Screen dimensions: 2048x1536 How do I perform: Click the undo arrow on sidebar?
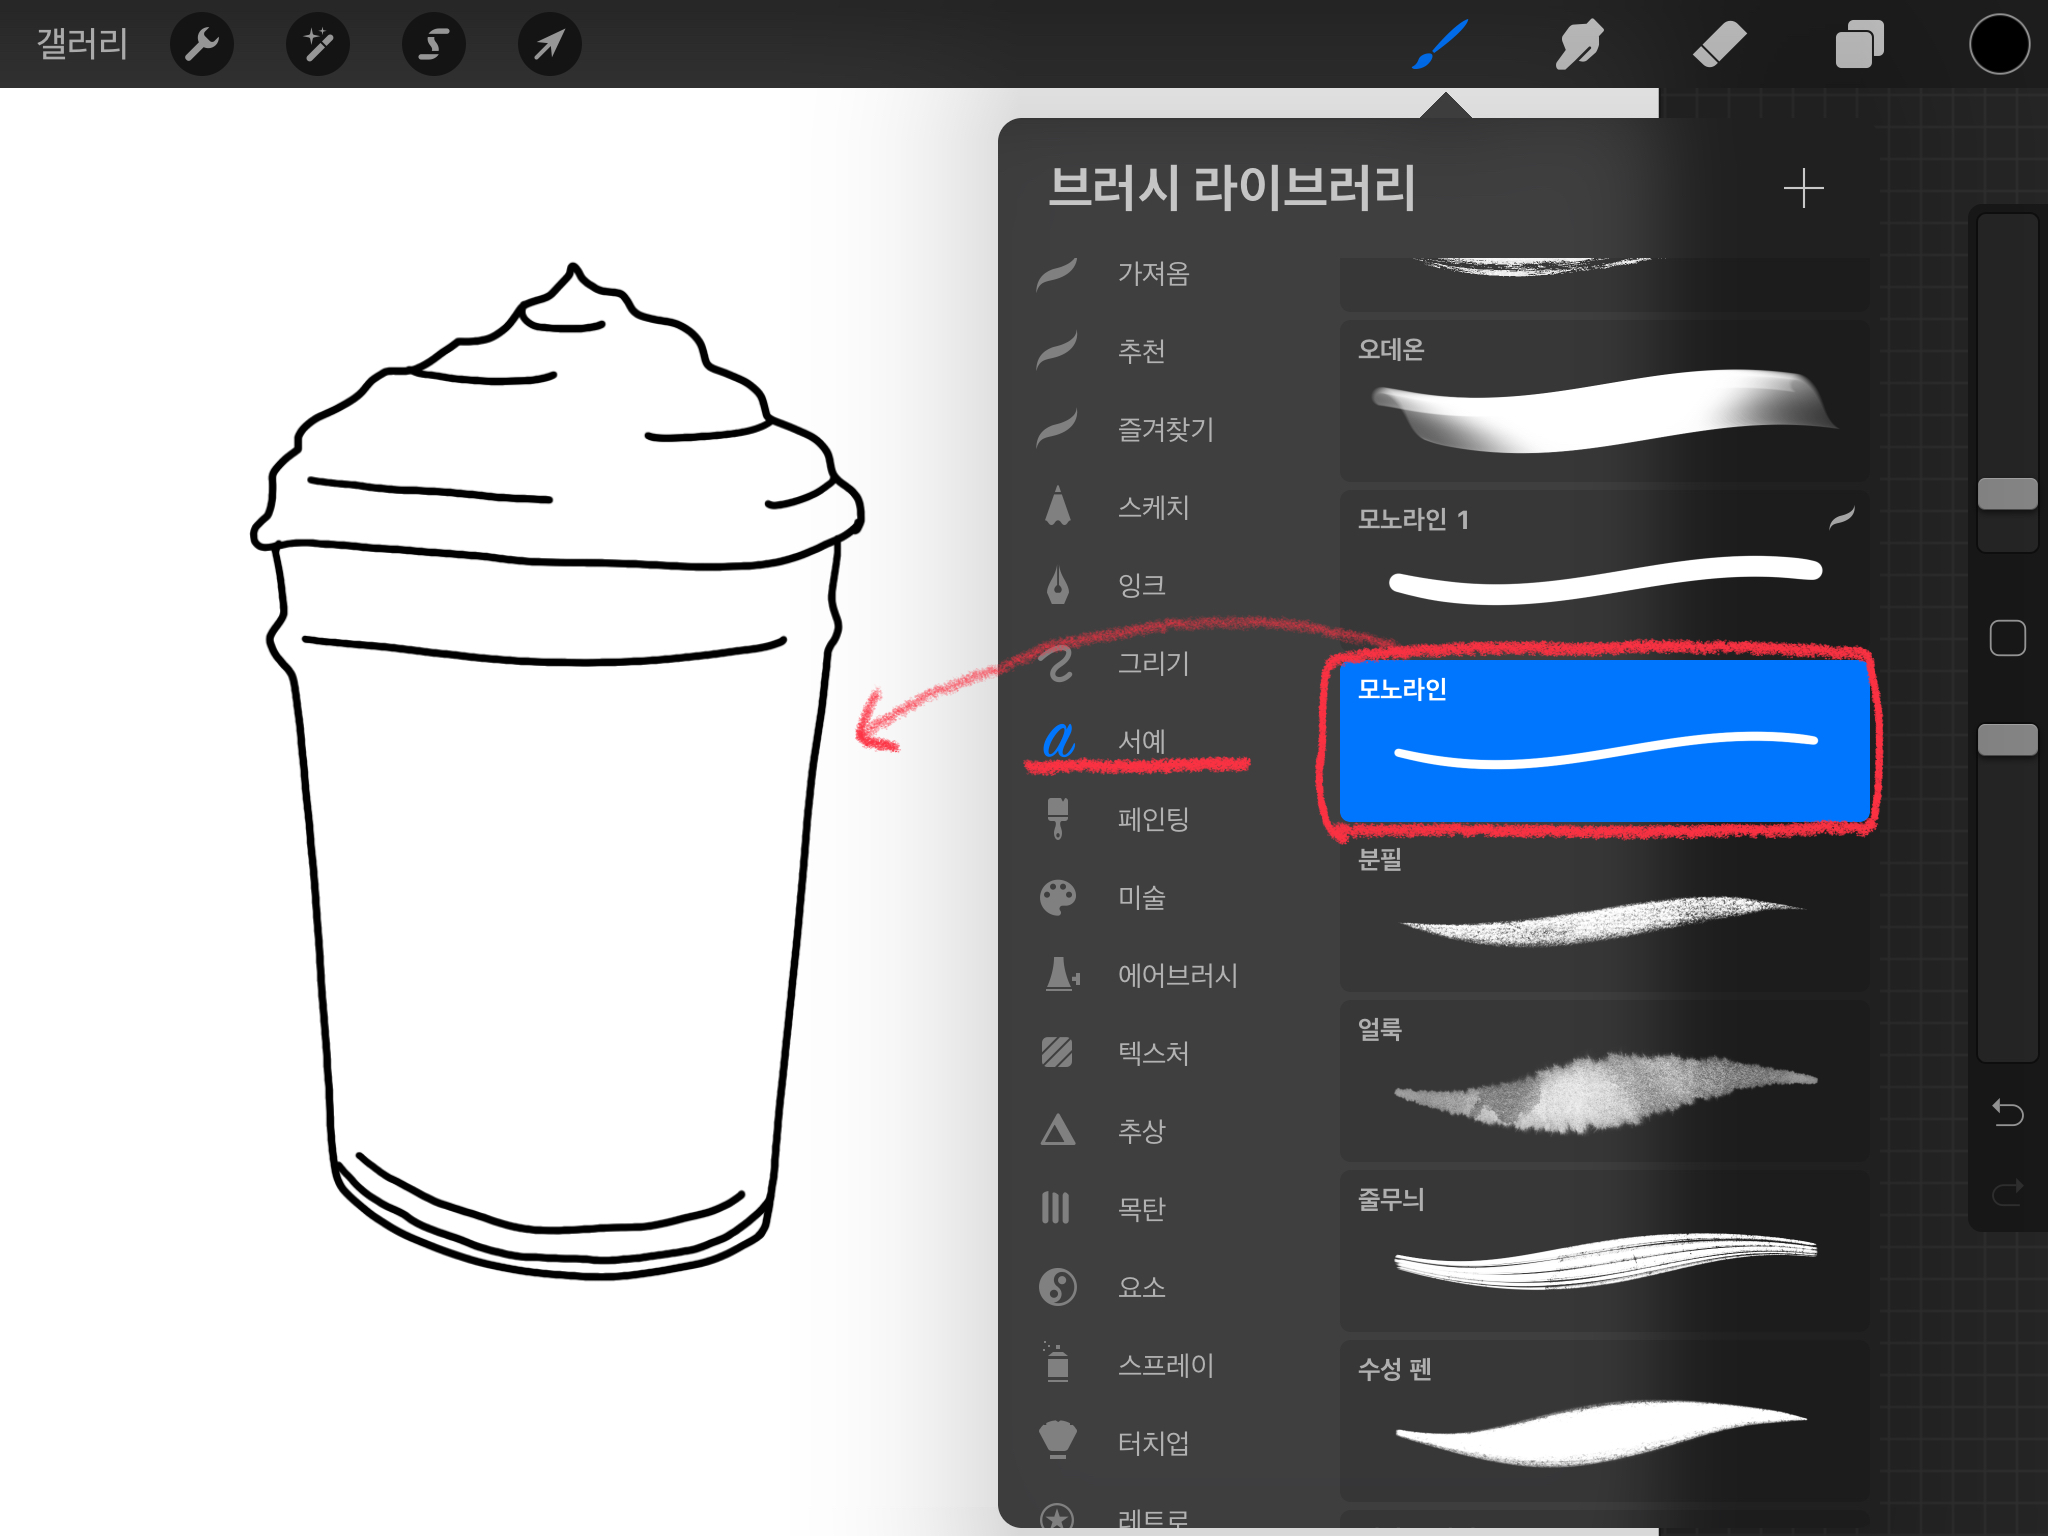[x=2007, y=1112]
